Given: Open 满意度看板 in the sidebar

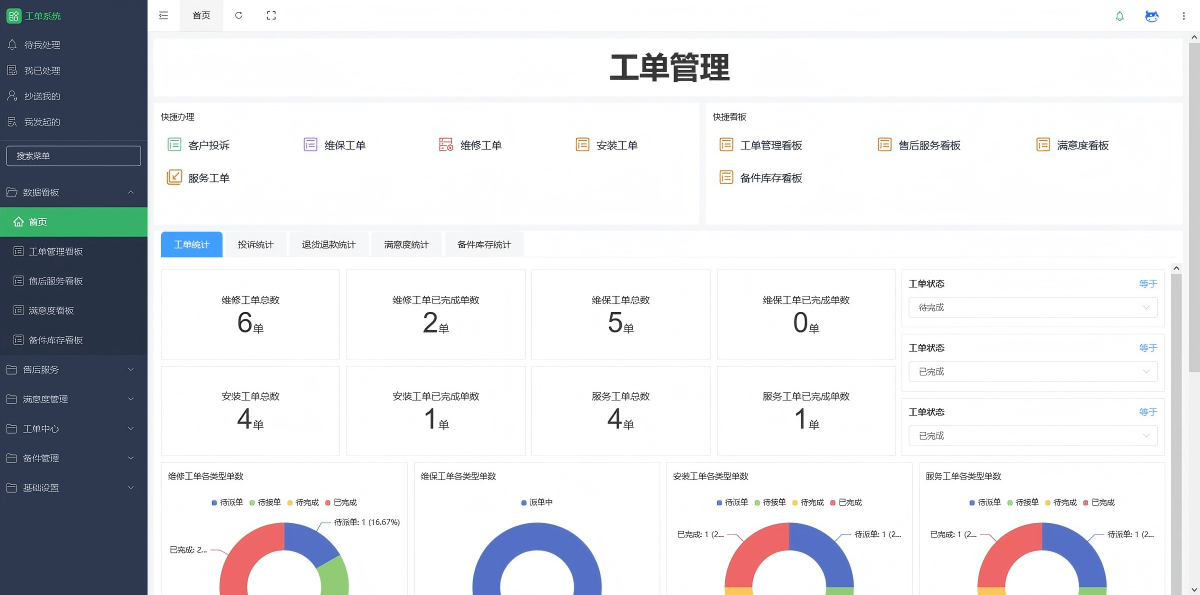Looking at the screenshot, I should pyautogui.click(x=74, y=310).
